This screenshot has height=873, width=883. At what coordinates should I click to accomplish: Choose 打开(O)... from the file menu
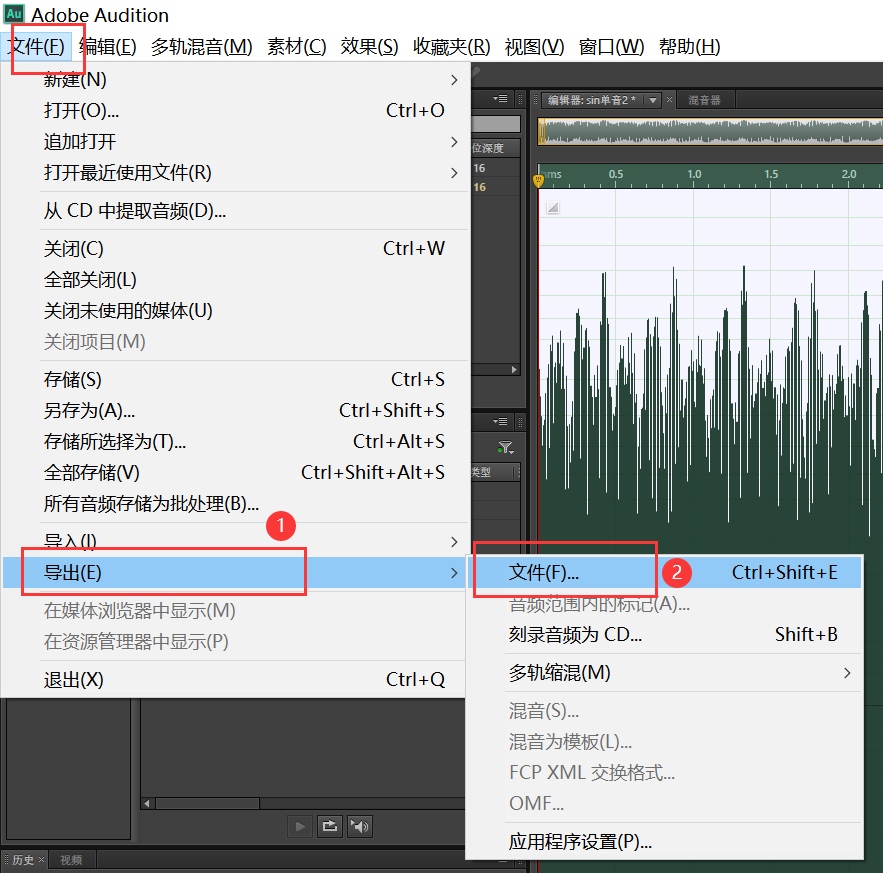(235, 110)
